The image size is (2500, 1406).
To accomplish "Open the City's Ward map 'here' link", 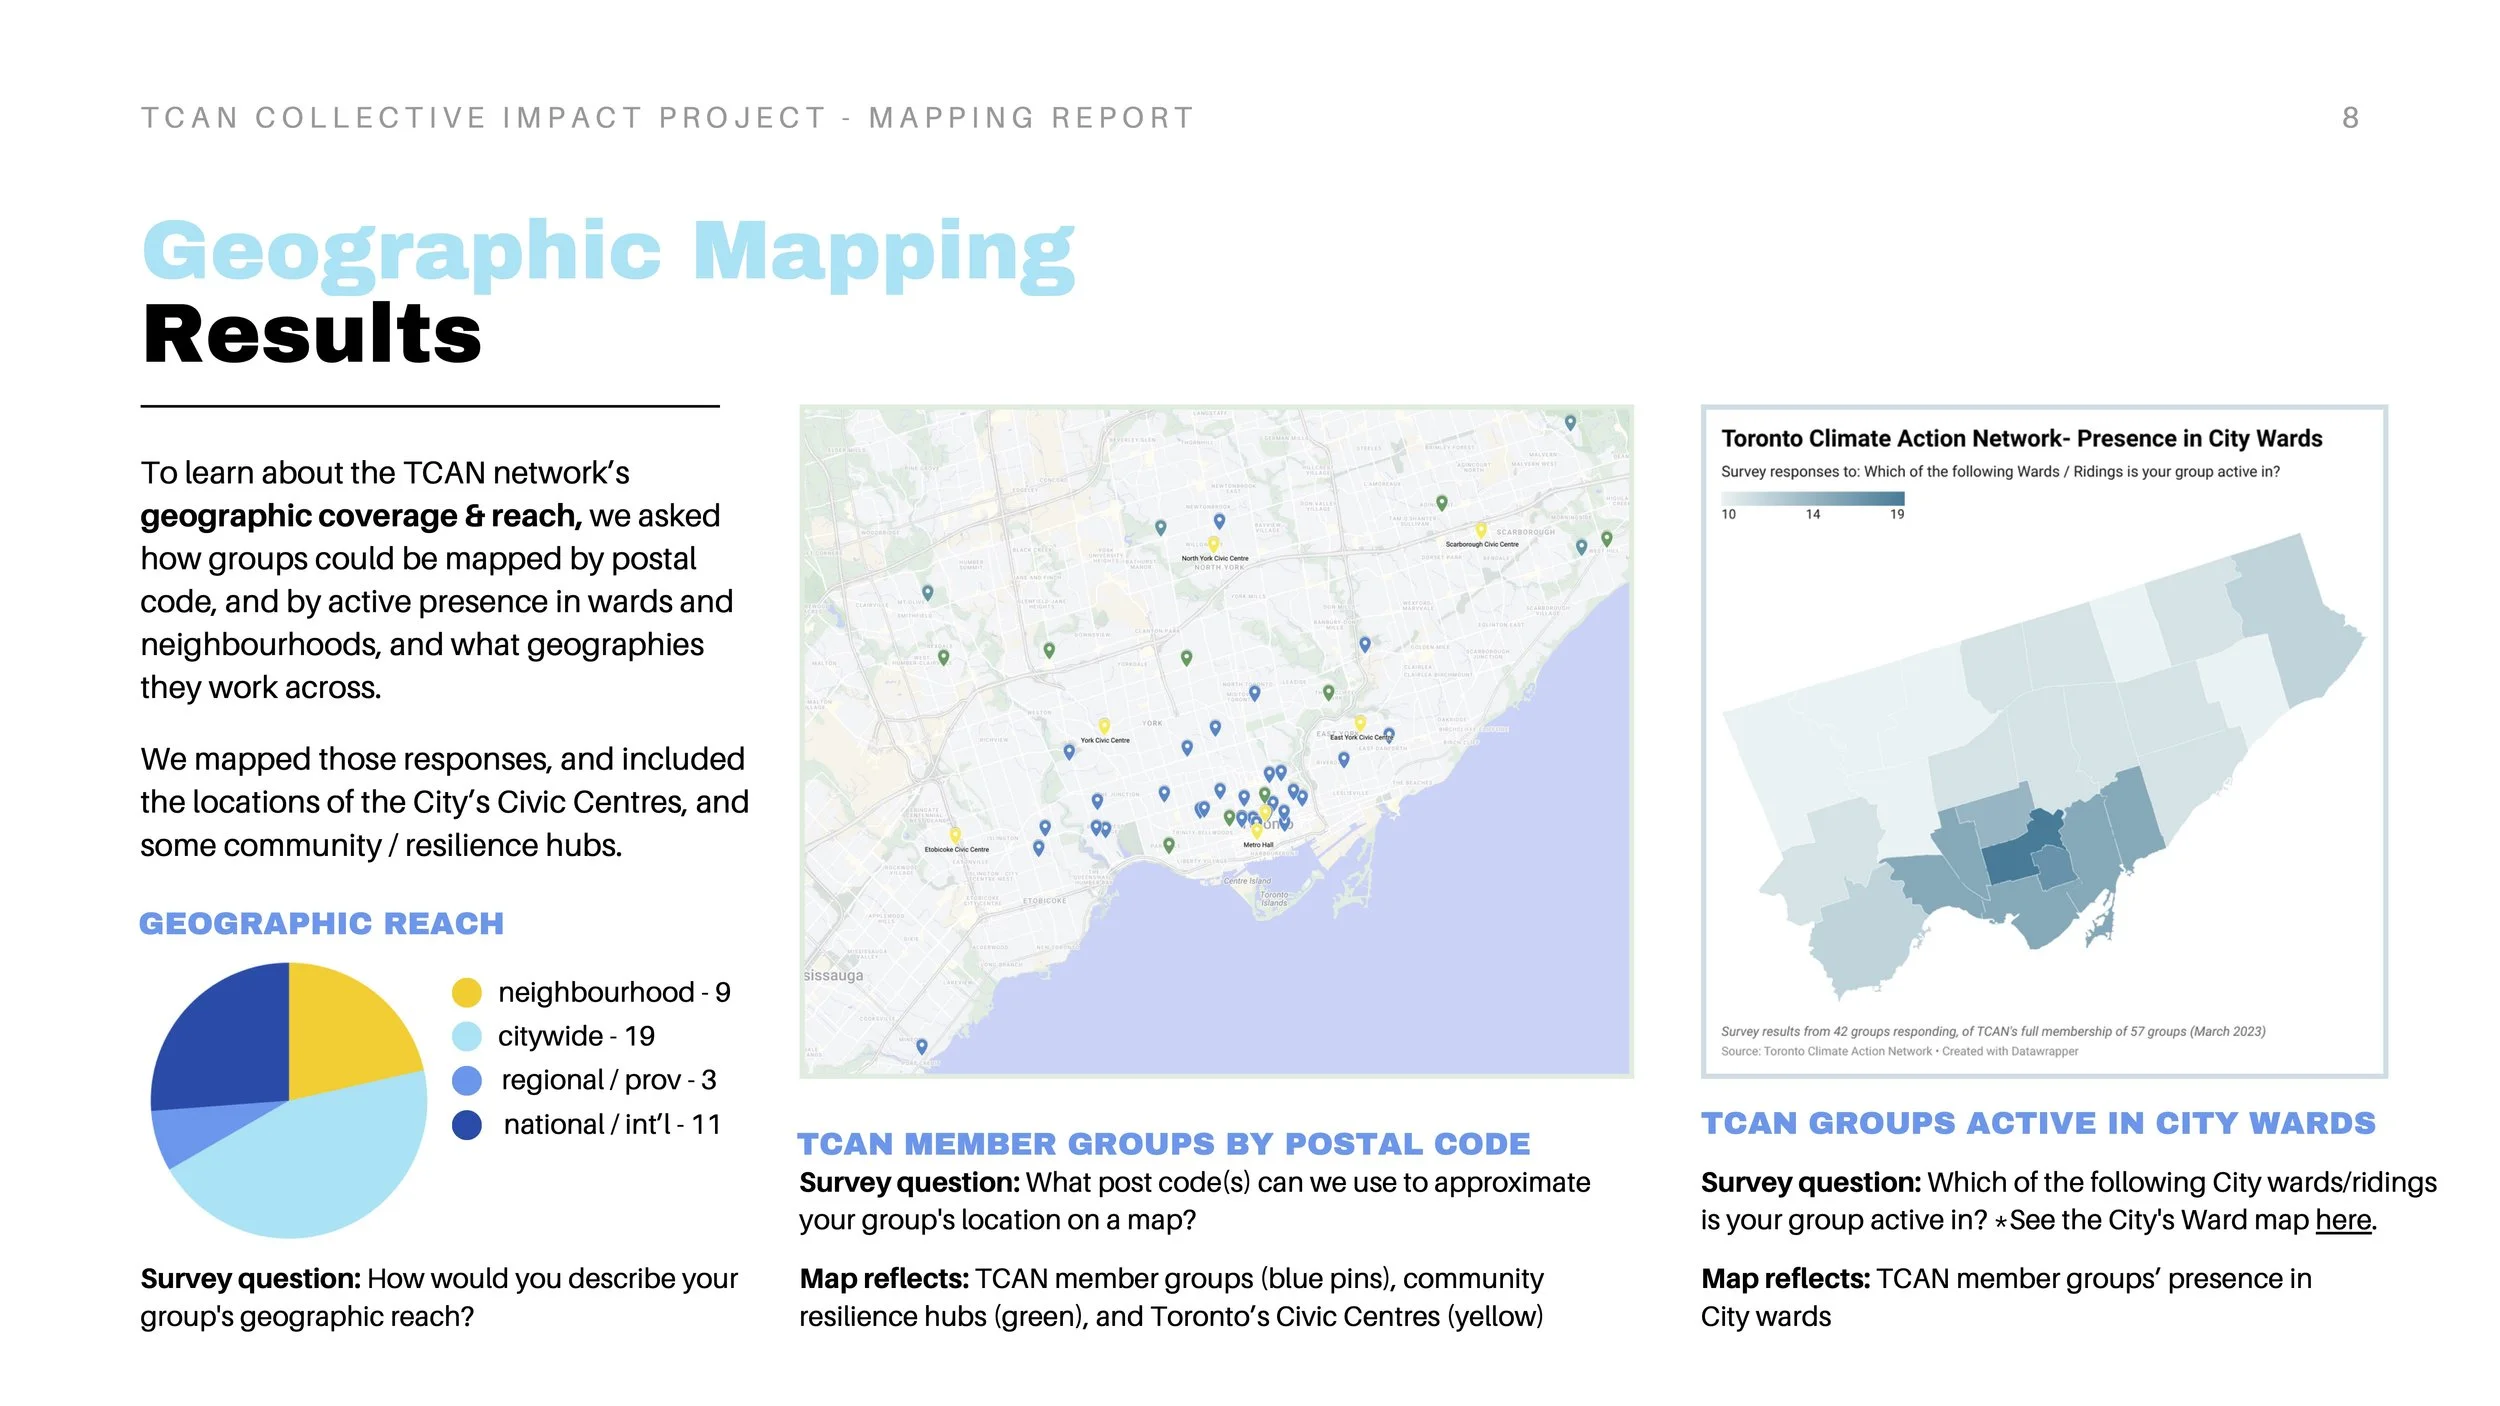I will pyautogui.click(x=2343, y=1220).
